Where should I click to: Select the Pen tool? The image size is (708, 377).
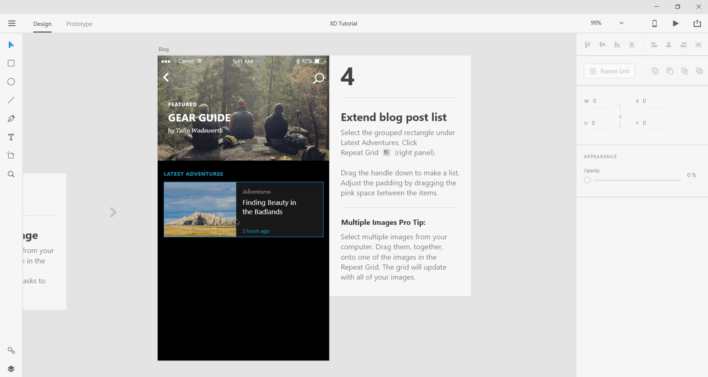click(11, 119)
